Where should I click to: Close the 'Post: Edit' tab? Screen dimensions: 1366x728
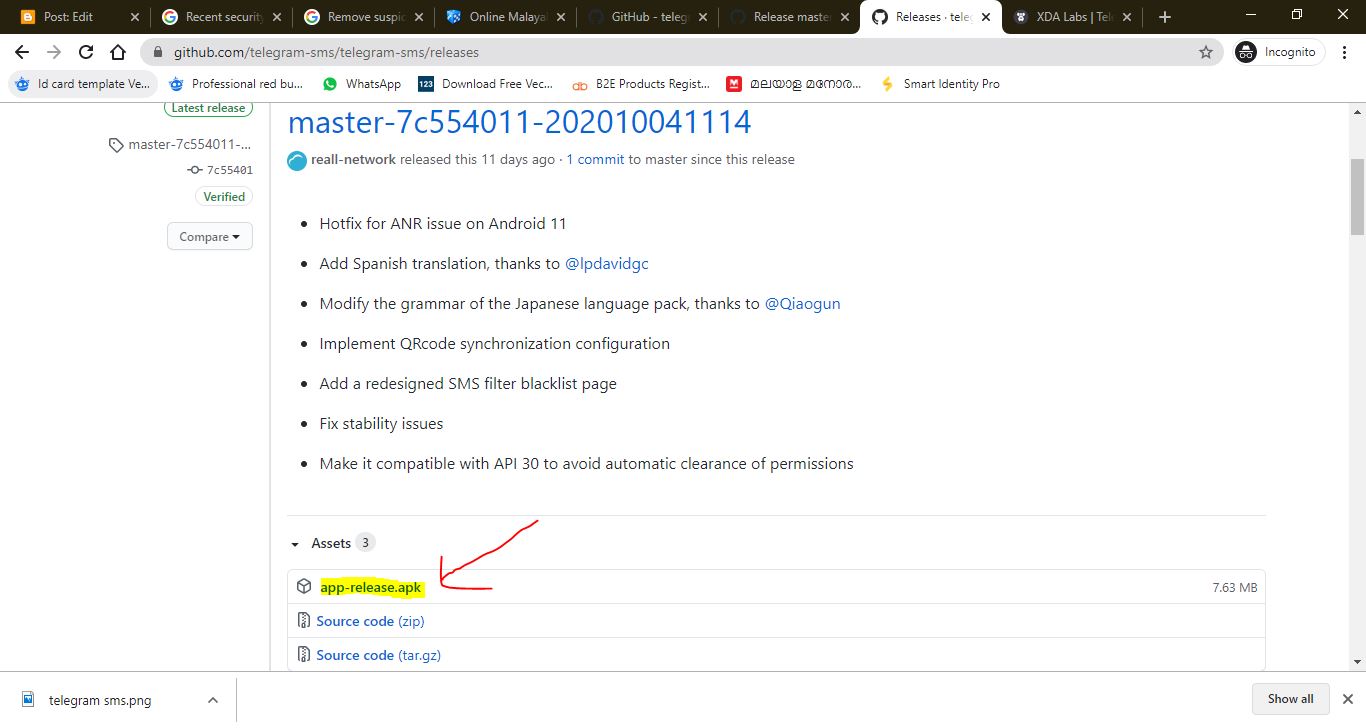(x=134, y=17)
